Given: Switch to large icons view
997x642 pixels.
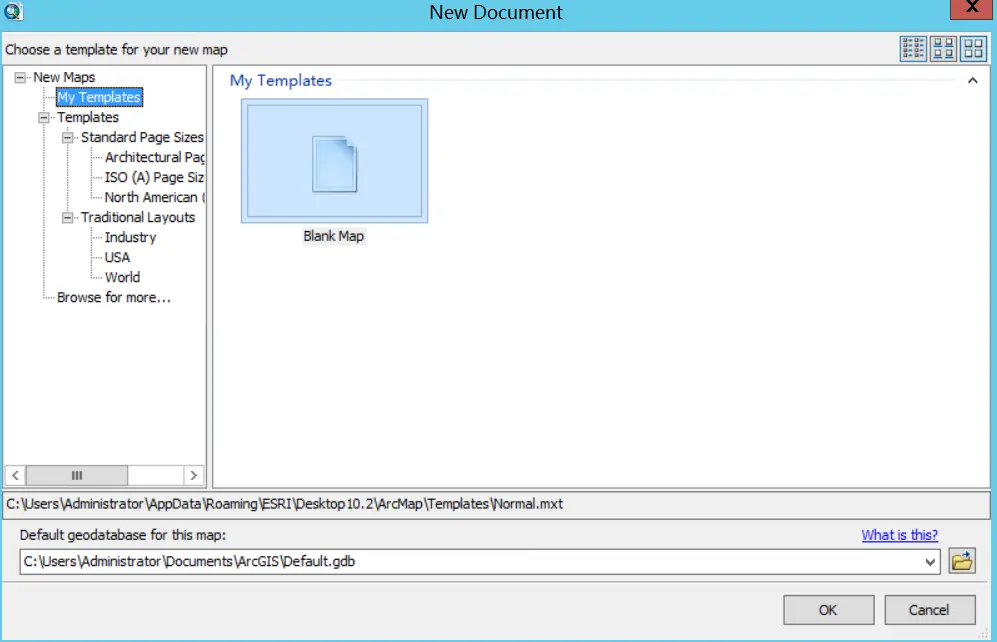Looking at the screenshot, I should tap(973, 48).
